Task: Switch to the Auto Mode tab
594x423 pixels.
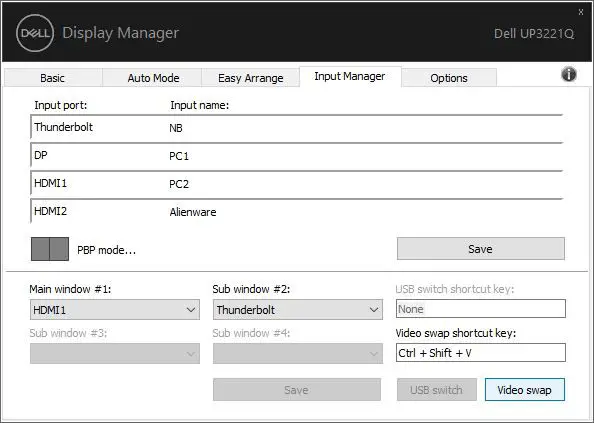Action: [x=153, y=78]
